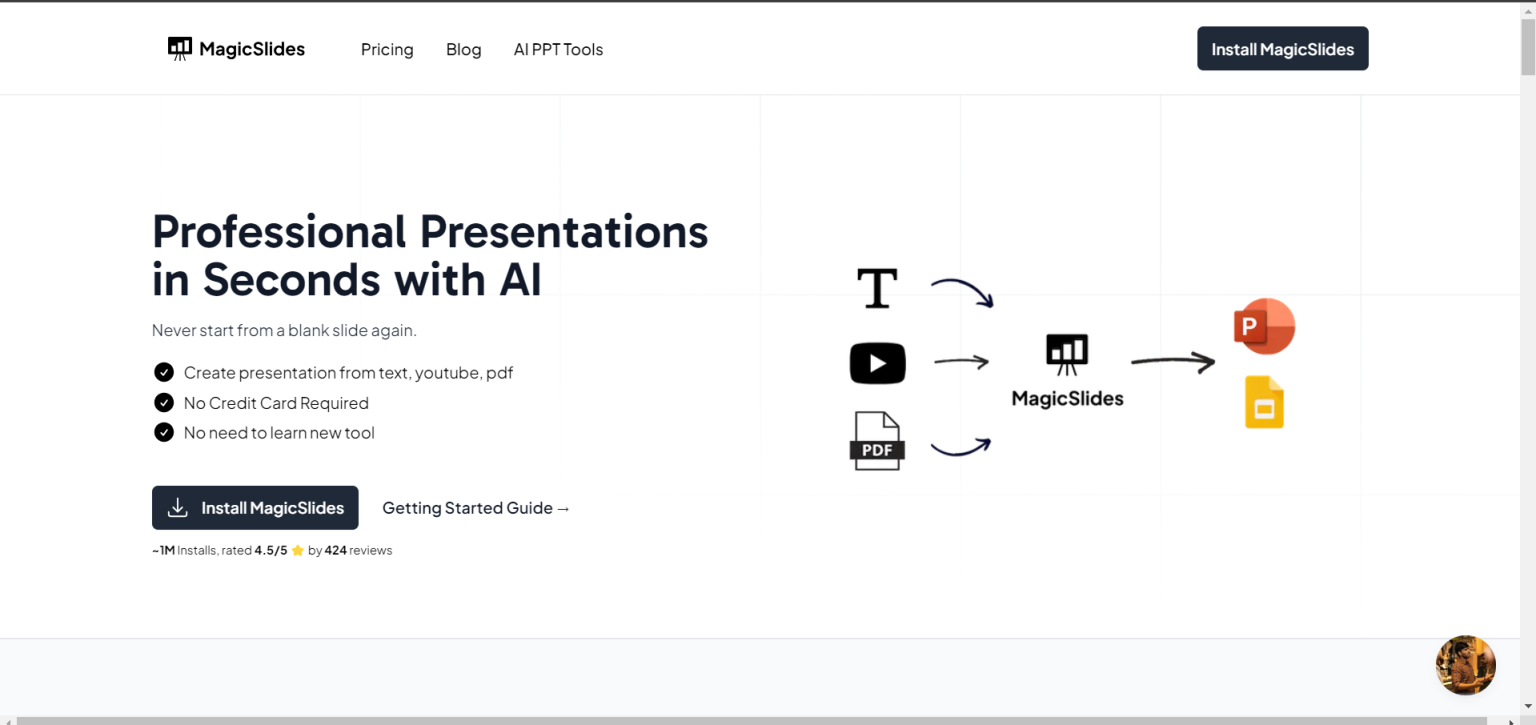The image size is (1536, 725).
Task: Open the Getting Started Guide link
Action: coord(476,508)
